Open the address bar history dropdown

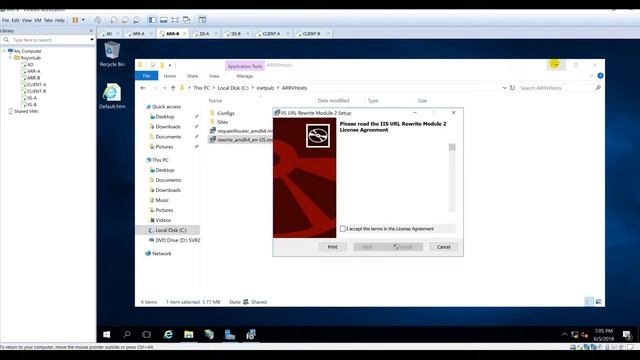coord(504,88)
